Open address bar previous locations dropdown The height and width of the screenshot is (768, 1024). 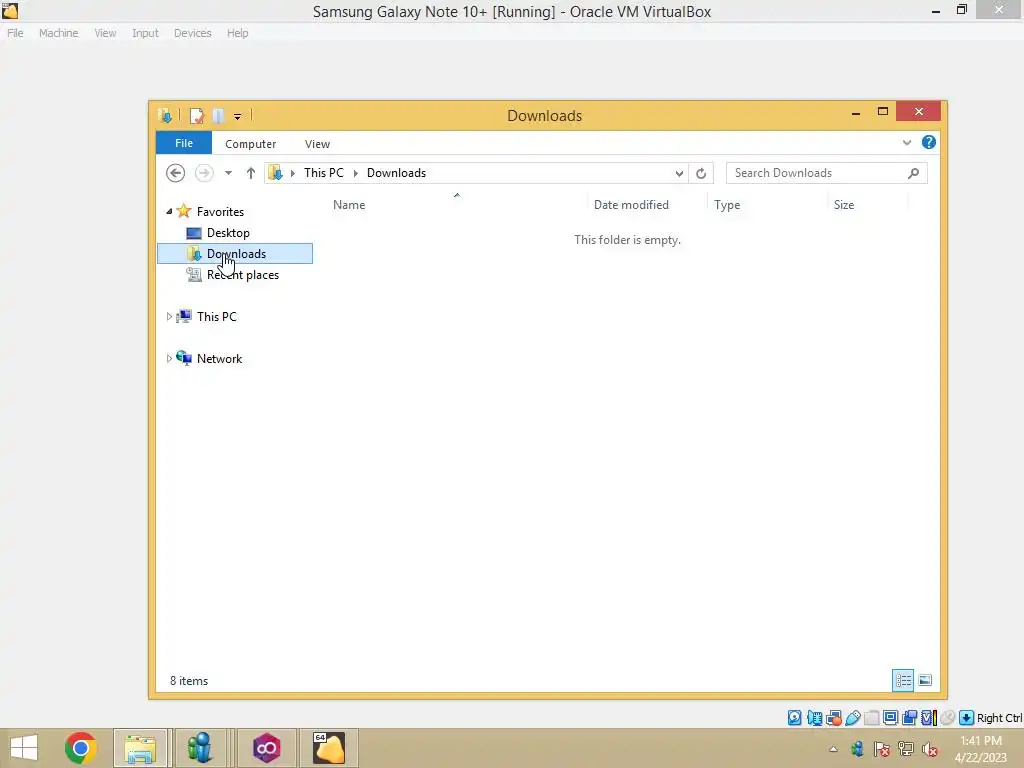click(x=679, y=173)
